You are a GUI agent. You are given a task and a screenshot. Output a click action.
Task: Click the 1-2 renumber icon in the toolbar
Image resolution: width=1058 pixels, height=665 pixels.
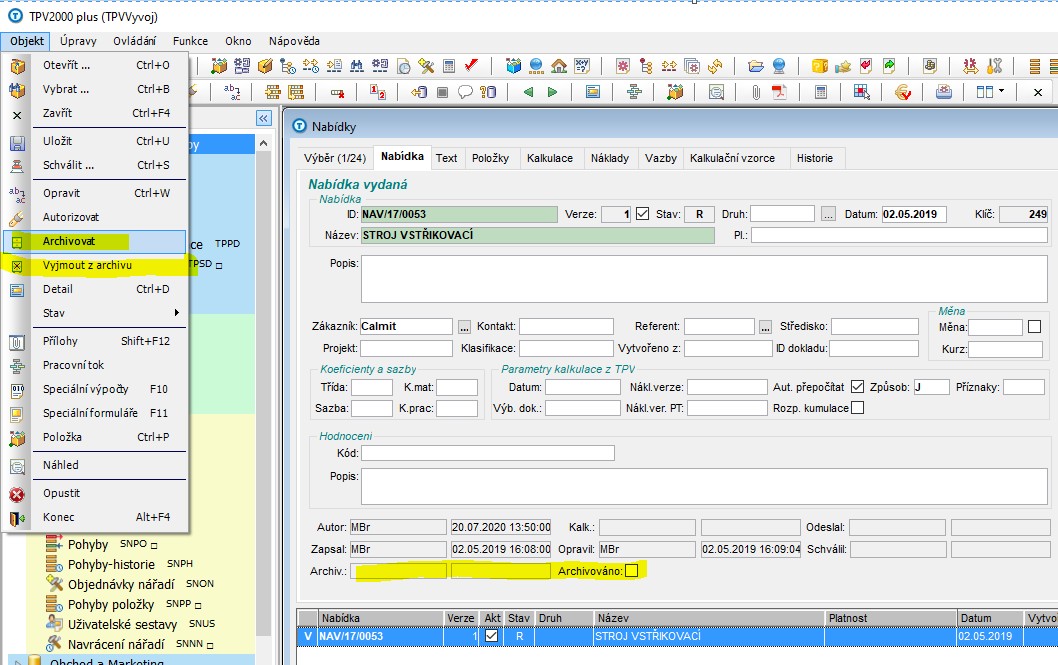click(x=378, y=92)
